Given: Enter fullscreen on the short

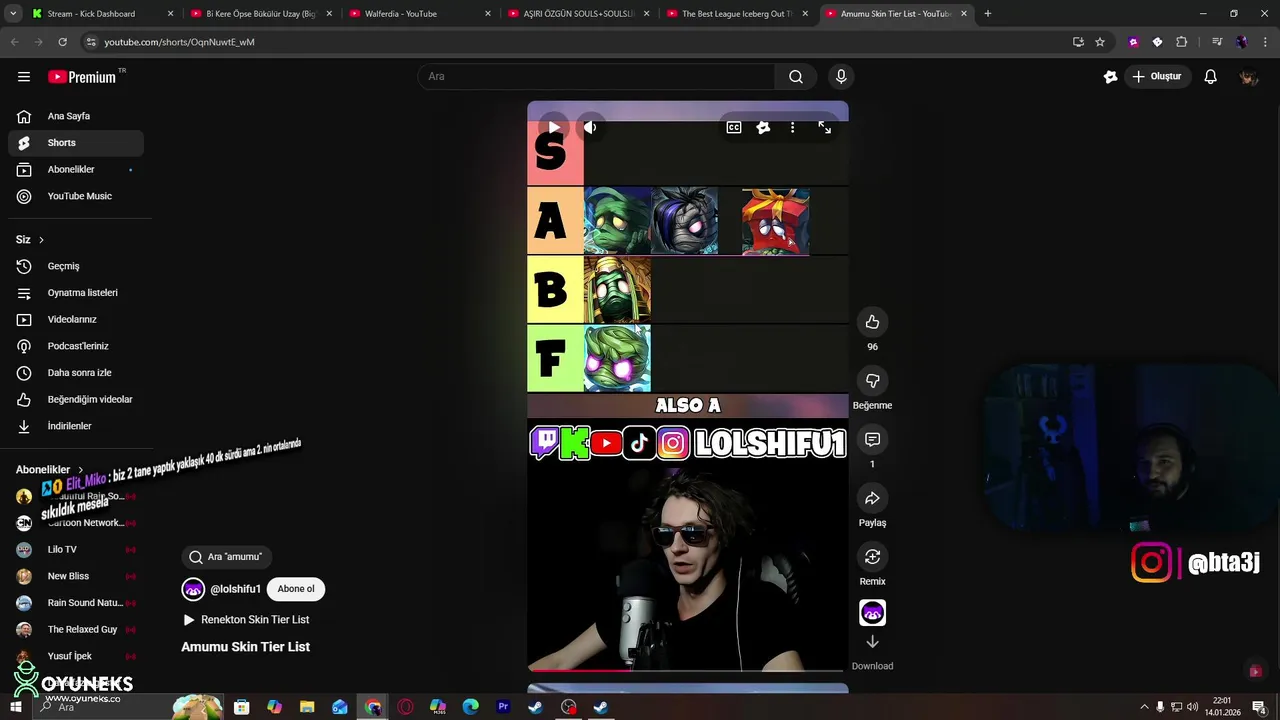Looking at the screenshot, I should [x=824, y=127].
